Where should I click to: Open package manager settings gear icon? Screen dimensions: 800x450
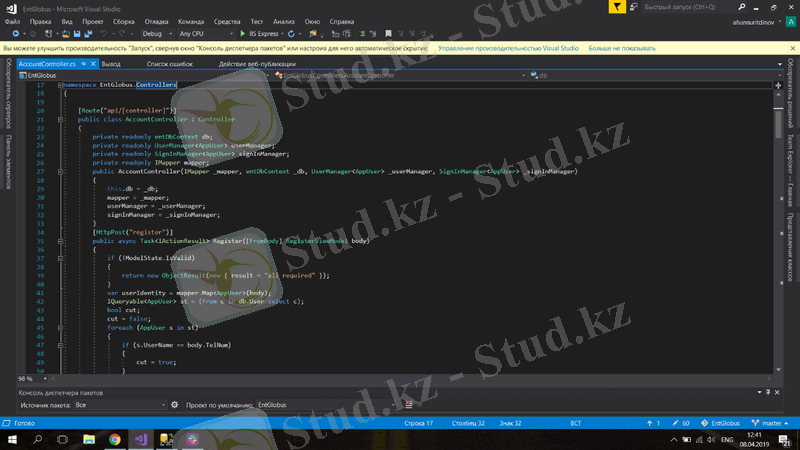tap(174, 405)
